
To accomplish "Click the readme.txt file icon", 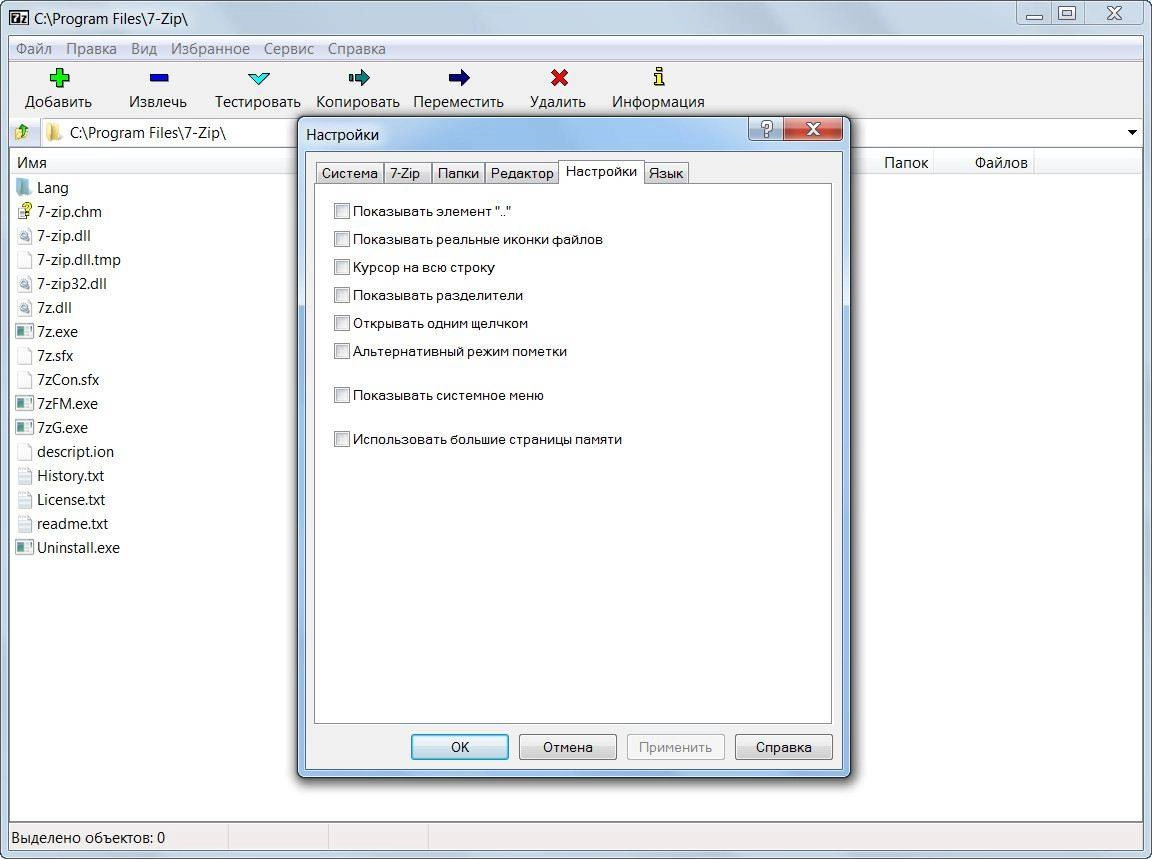I will click(x=24, y=524).
